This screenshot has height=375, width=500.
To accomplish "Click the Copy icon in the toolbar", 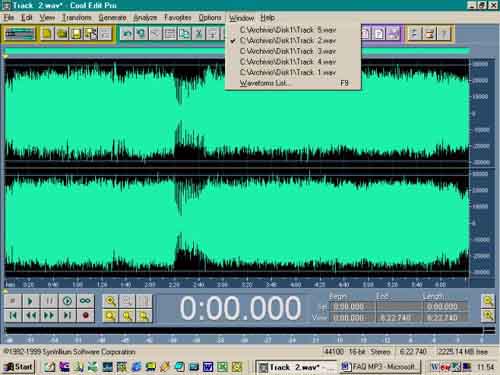I will click(x=184, y=34).
